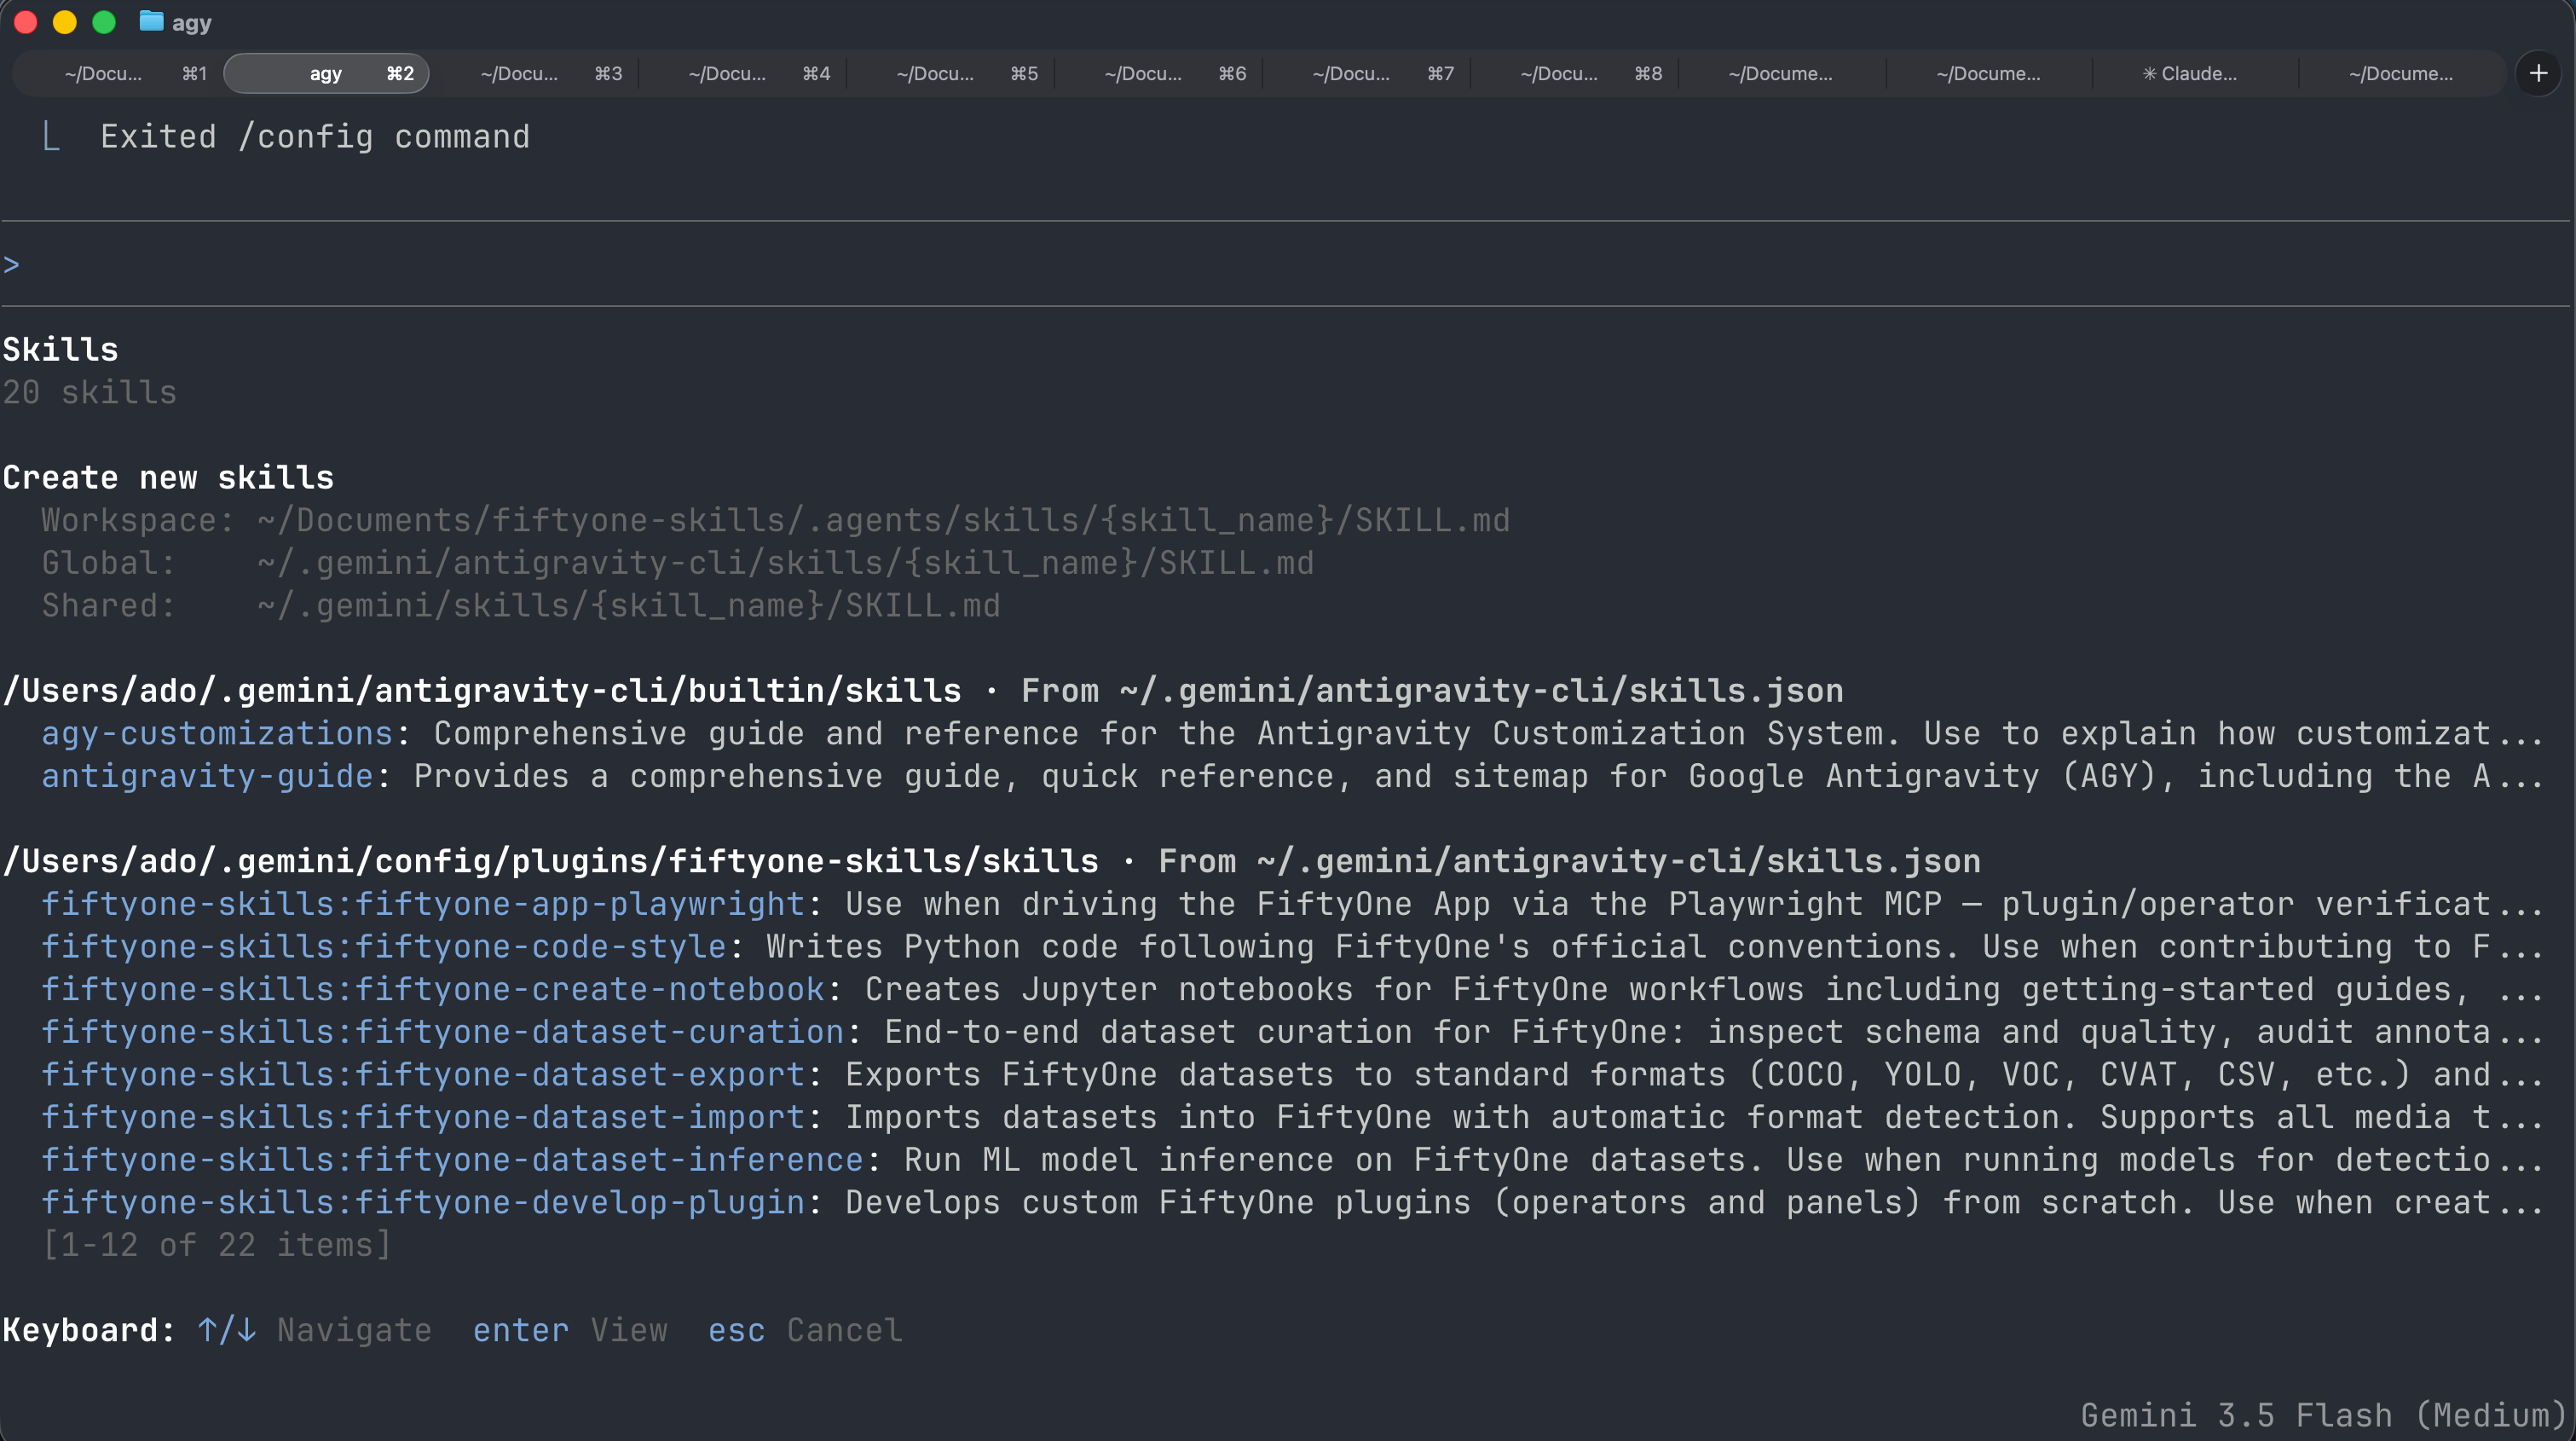Click the Shared skills path line
The image size is (2576, 1441).
click(x=521, y=605)
